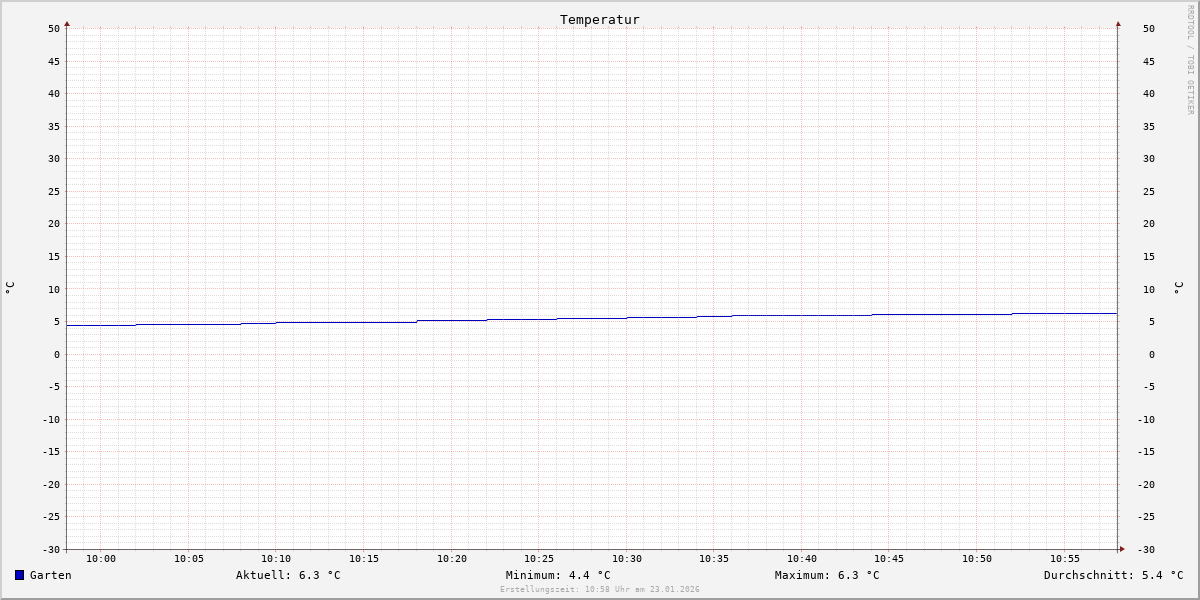Click the 10:05 time axis label

click(x=189, y=559)
